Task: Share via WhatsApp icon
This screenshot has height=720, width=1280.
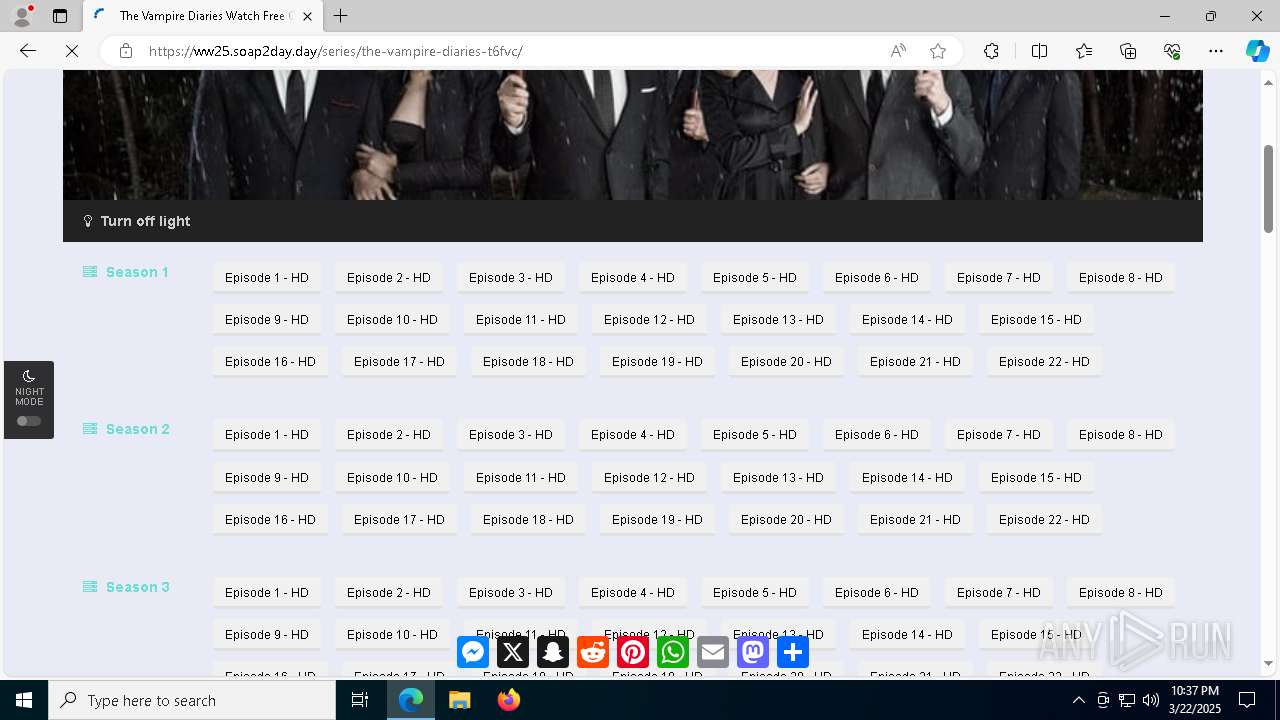Action: 673,653
